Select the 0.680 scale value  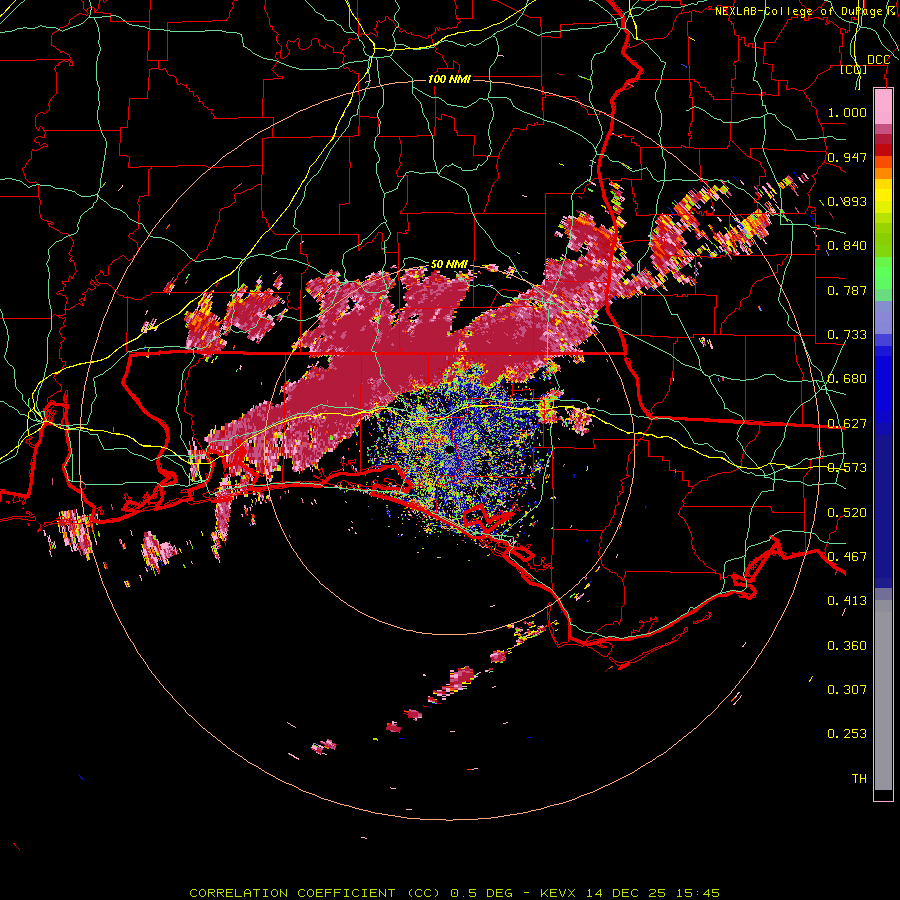(847, 379)
